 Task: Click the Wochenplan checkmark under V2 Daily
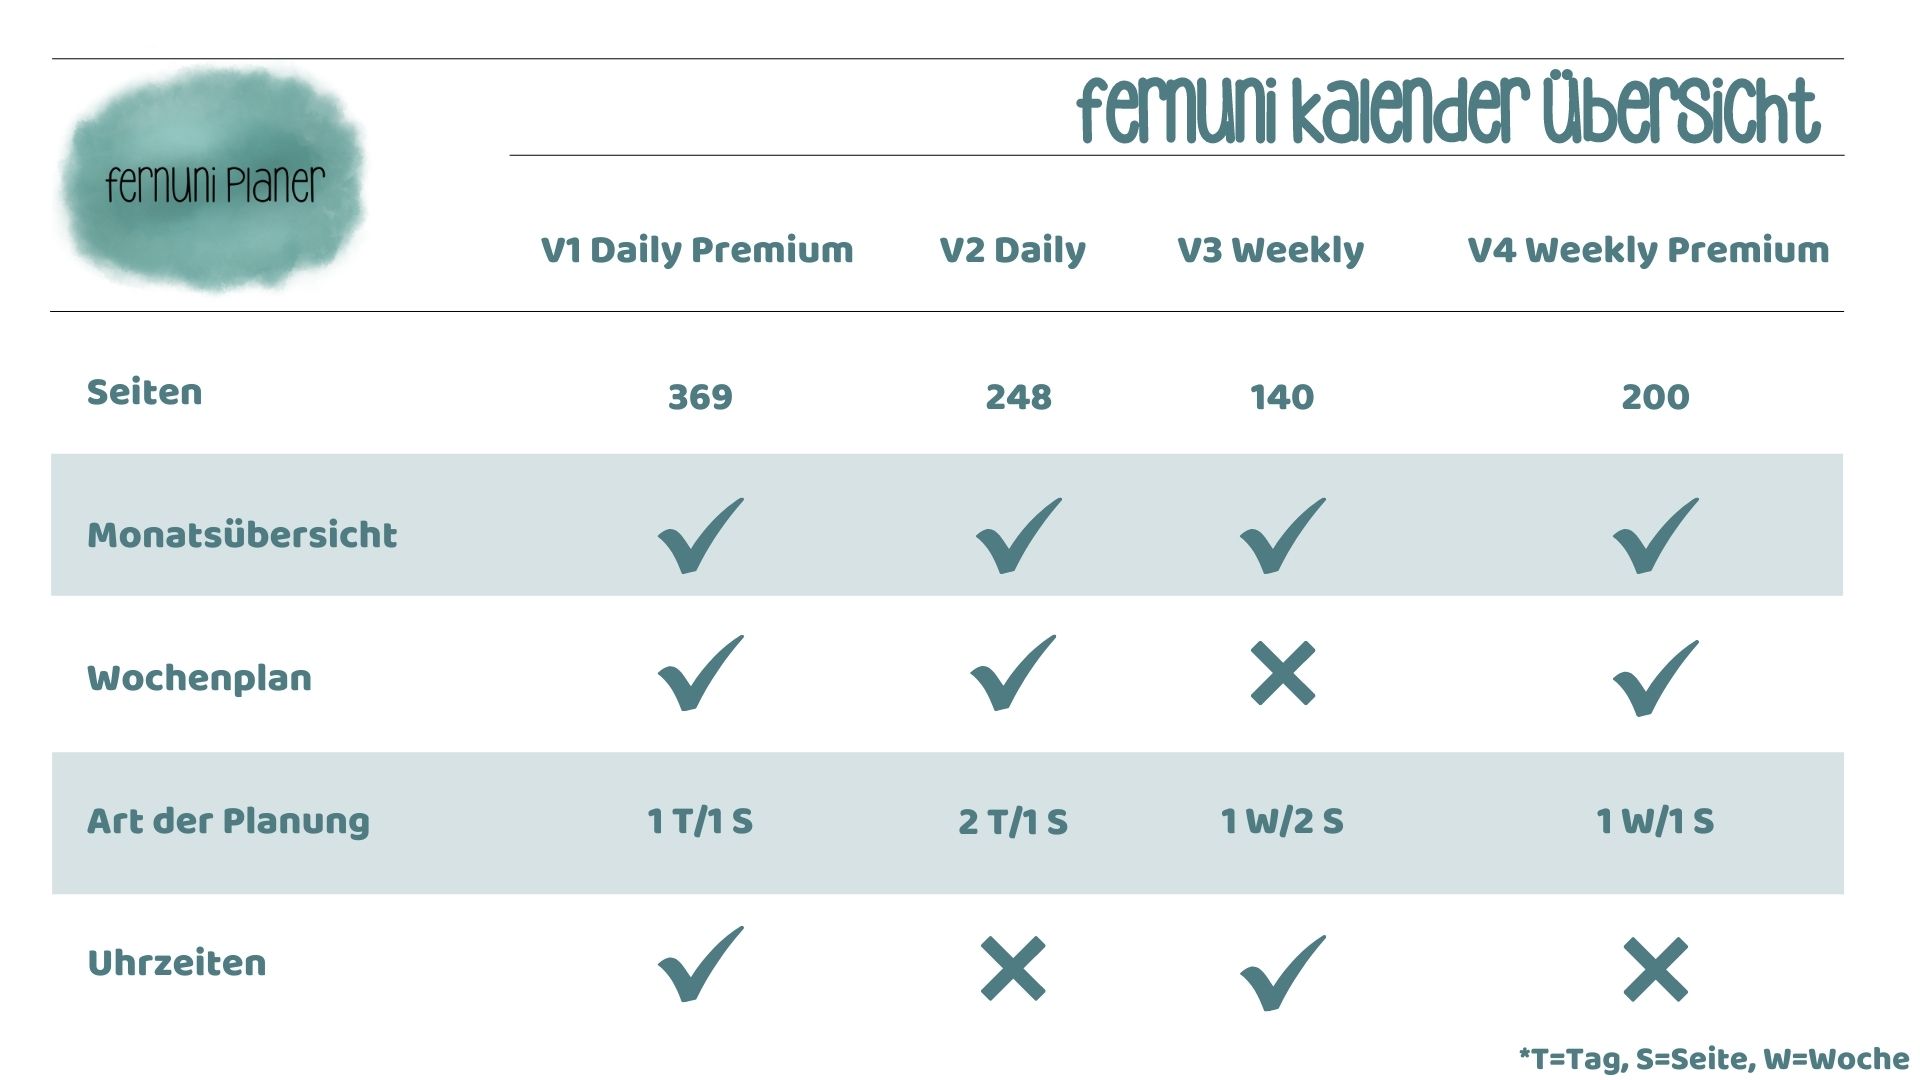pos(1013,673)
